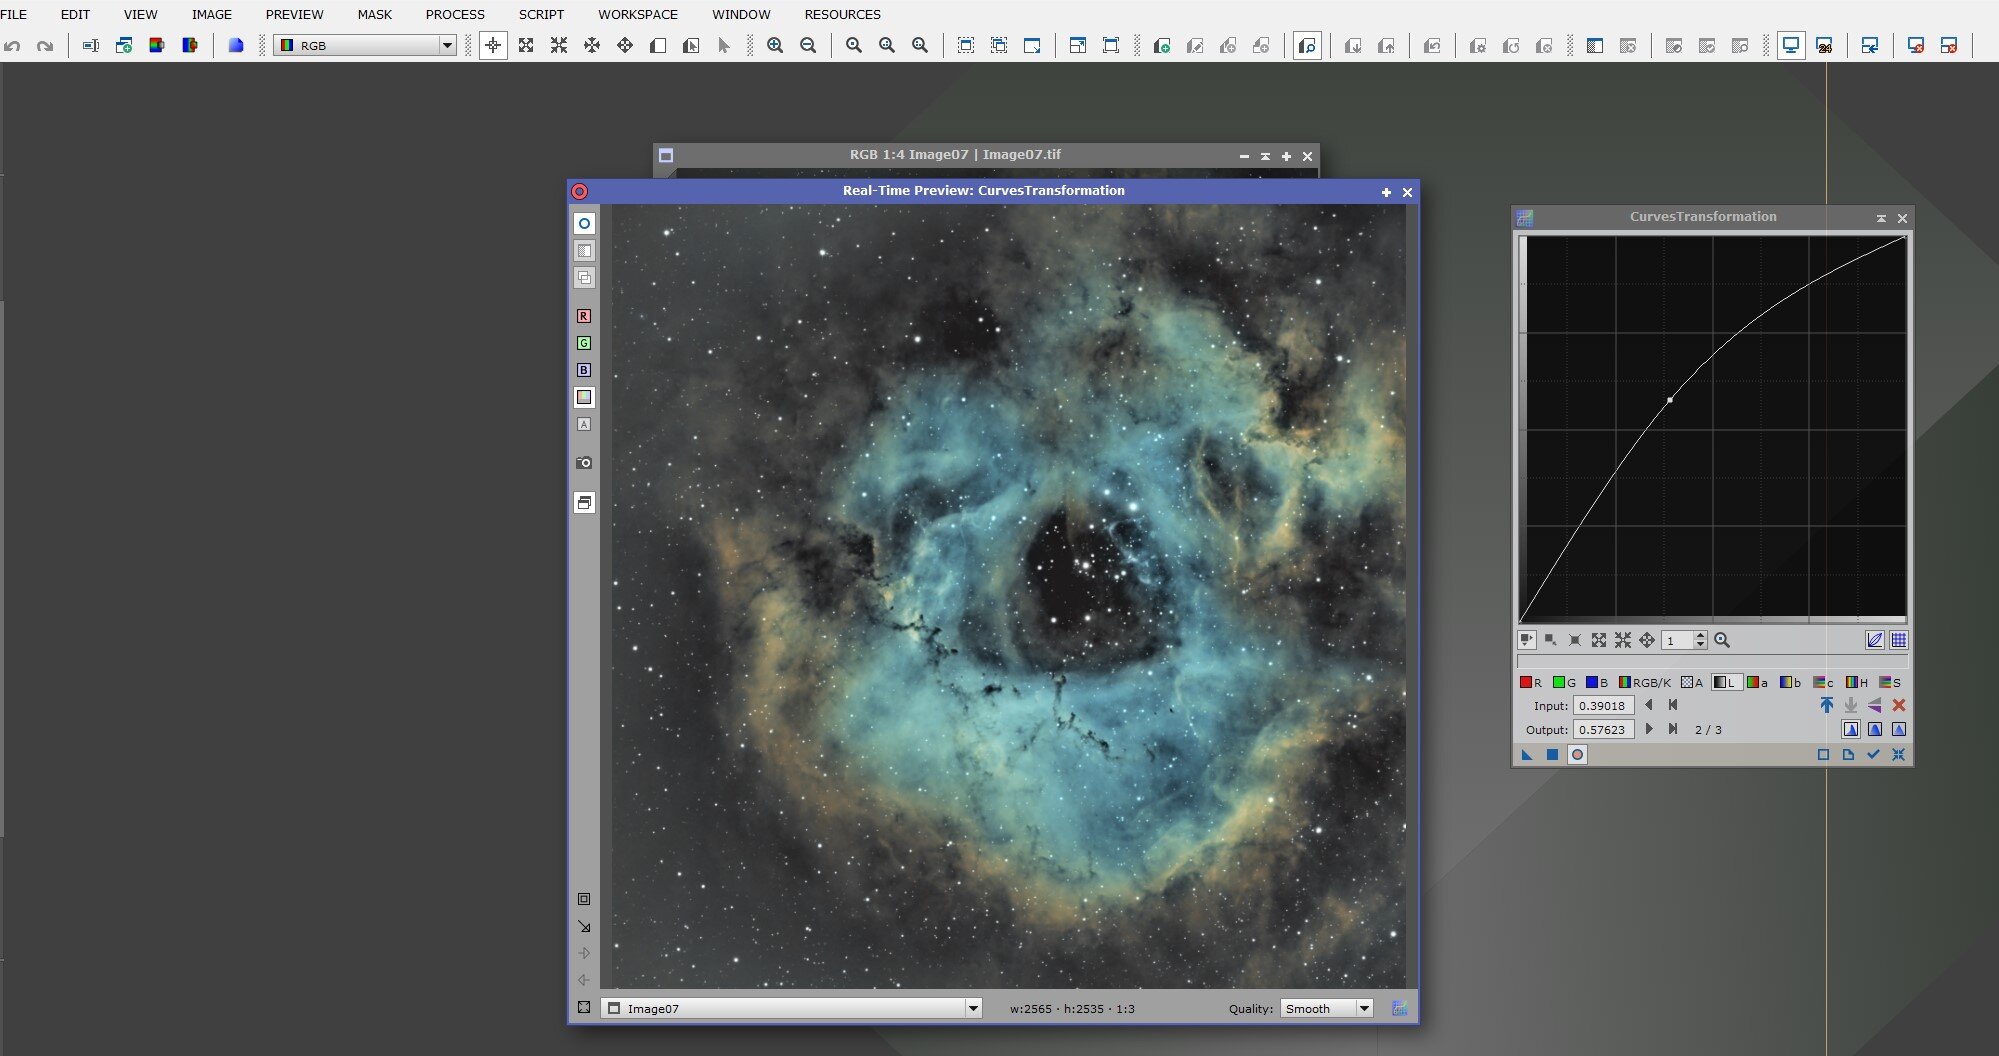This screenshot has height=1056, width=1999.
Task: Open the RGB channel dropdown in toolbar
Action: pos(447,46)
